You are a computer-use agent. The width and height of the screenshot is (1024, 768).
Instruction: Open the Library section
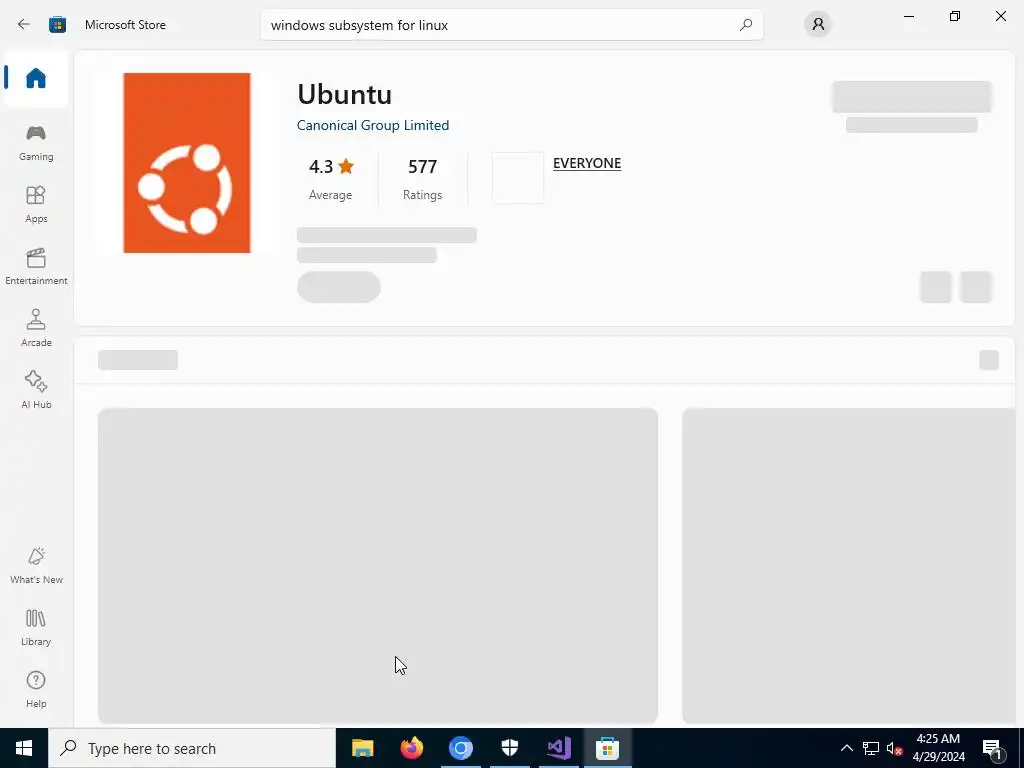click(x=36, y=628)
